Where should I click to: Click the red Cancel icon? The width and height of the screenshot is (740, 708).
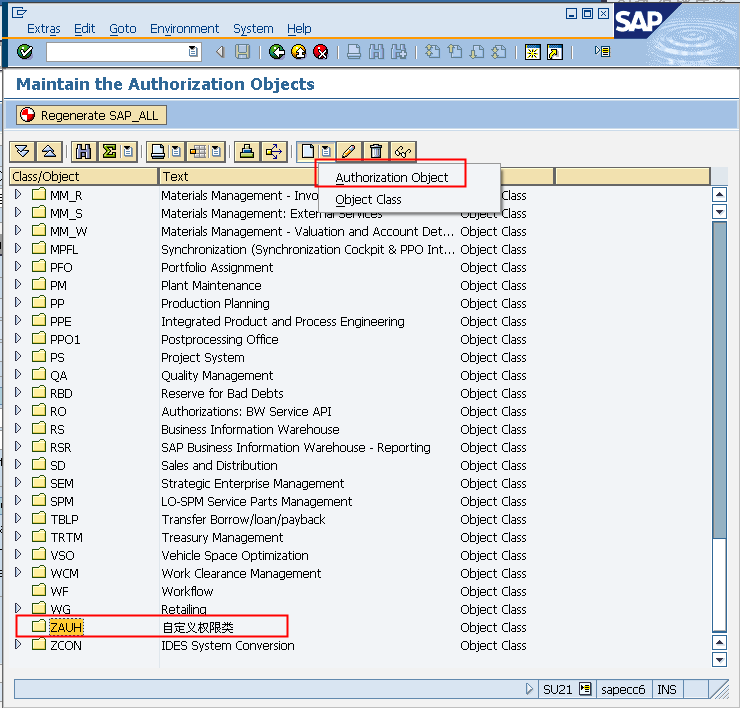[321, 51]
